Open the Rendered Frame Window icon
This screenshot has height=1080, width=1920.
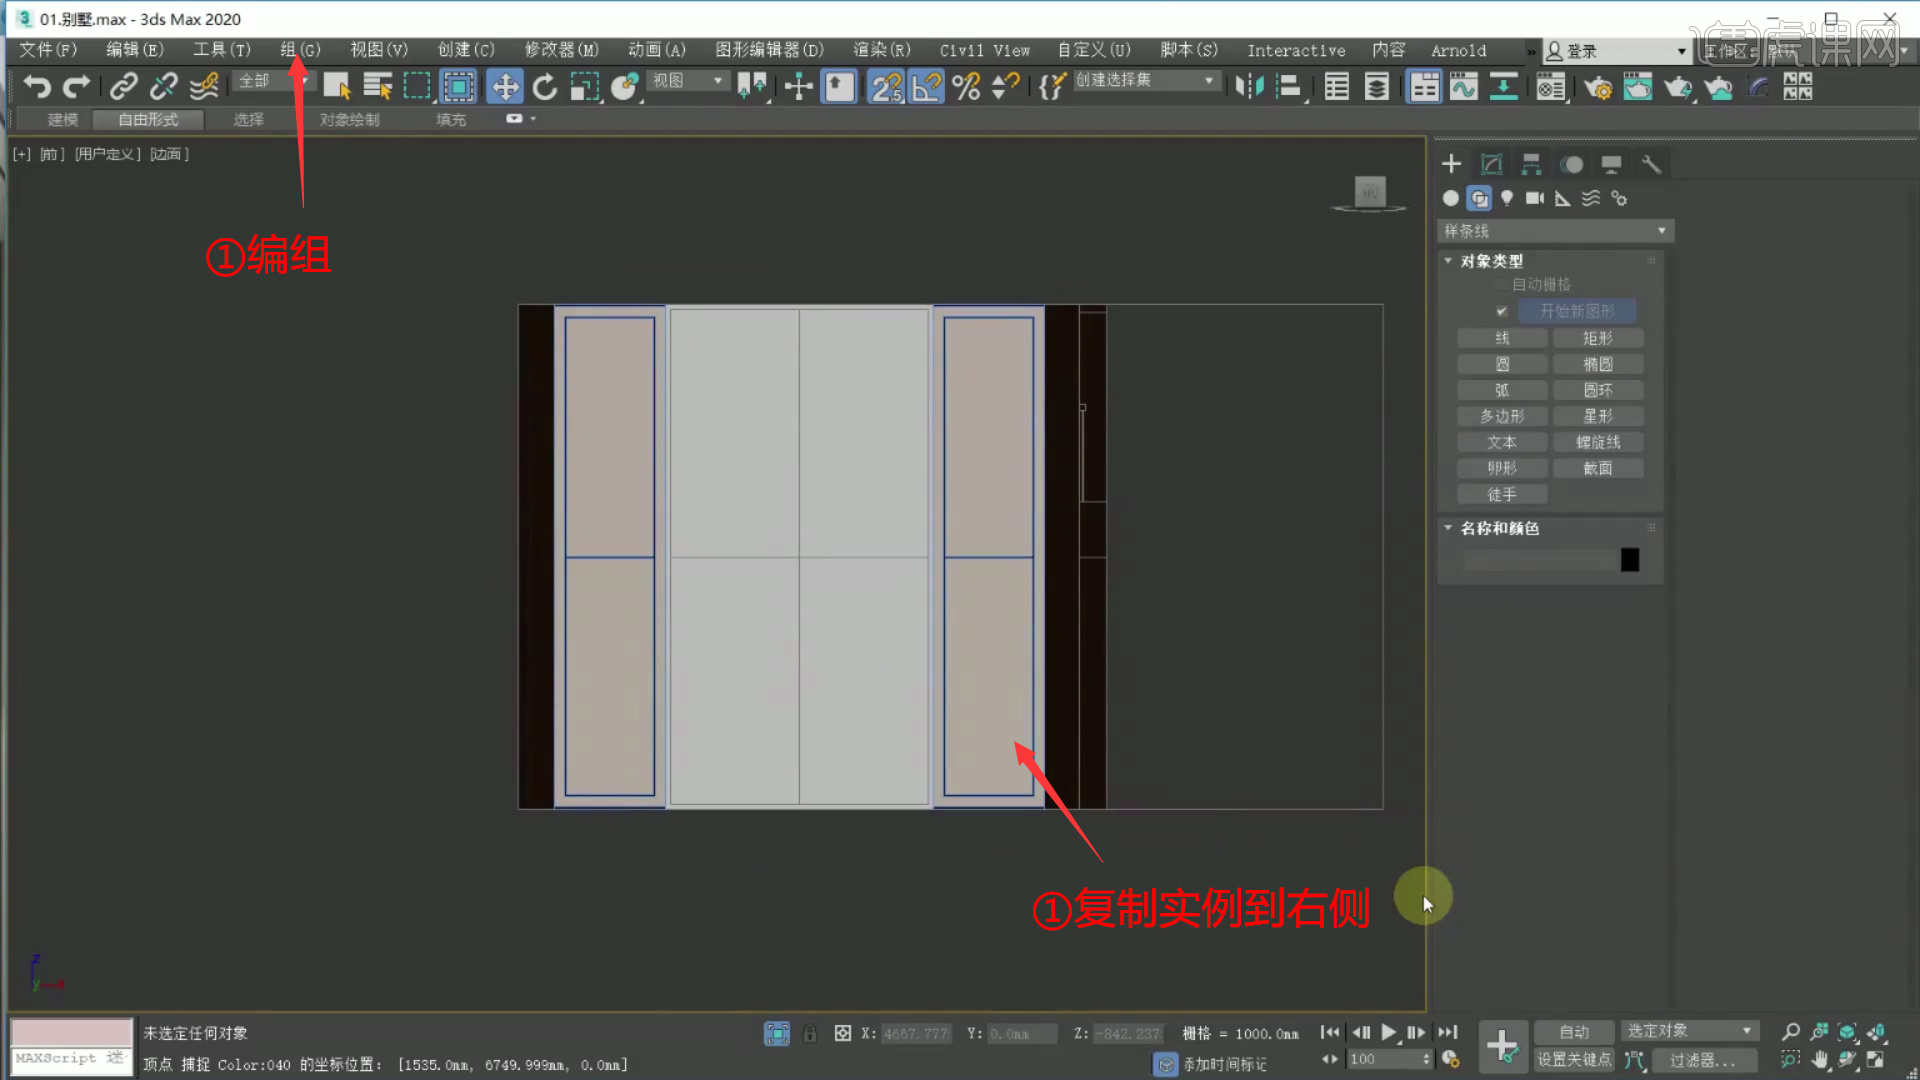tap(1638, 87)
